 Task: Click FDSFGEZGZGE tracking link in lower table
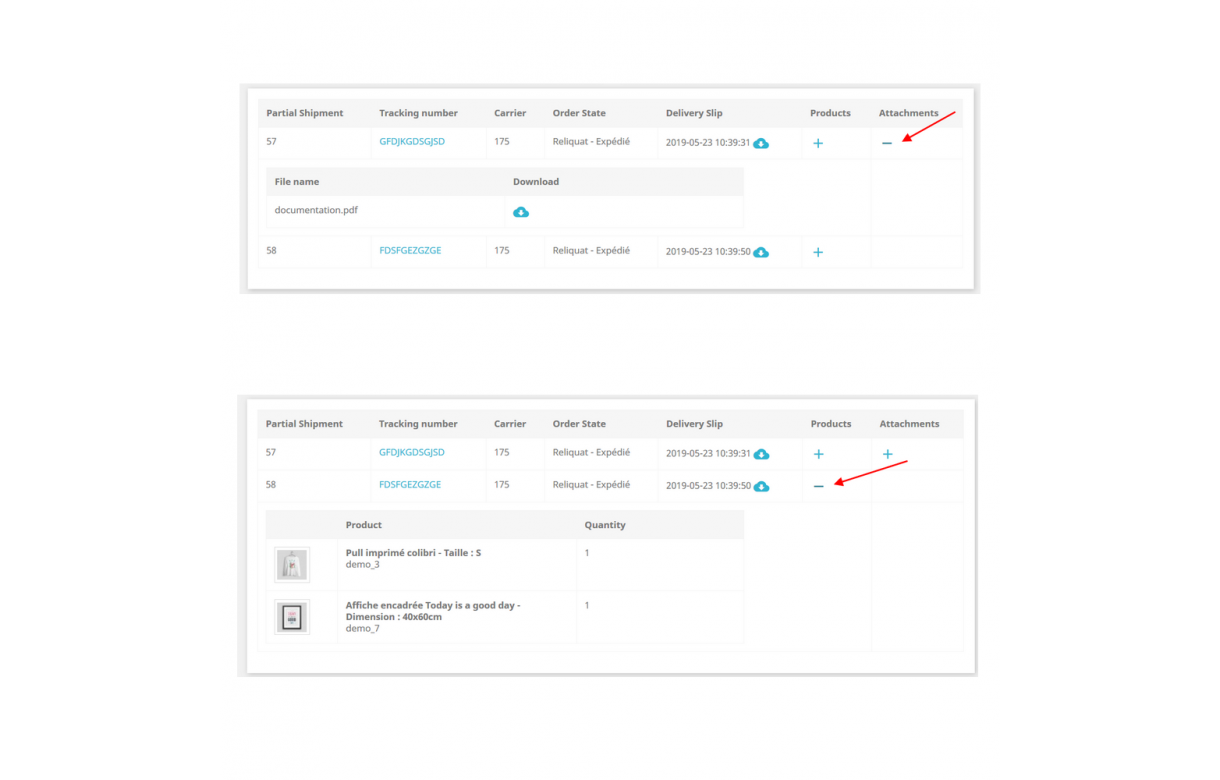click(409, 484)
